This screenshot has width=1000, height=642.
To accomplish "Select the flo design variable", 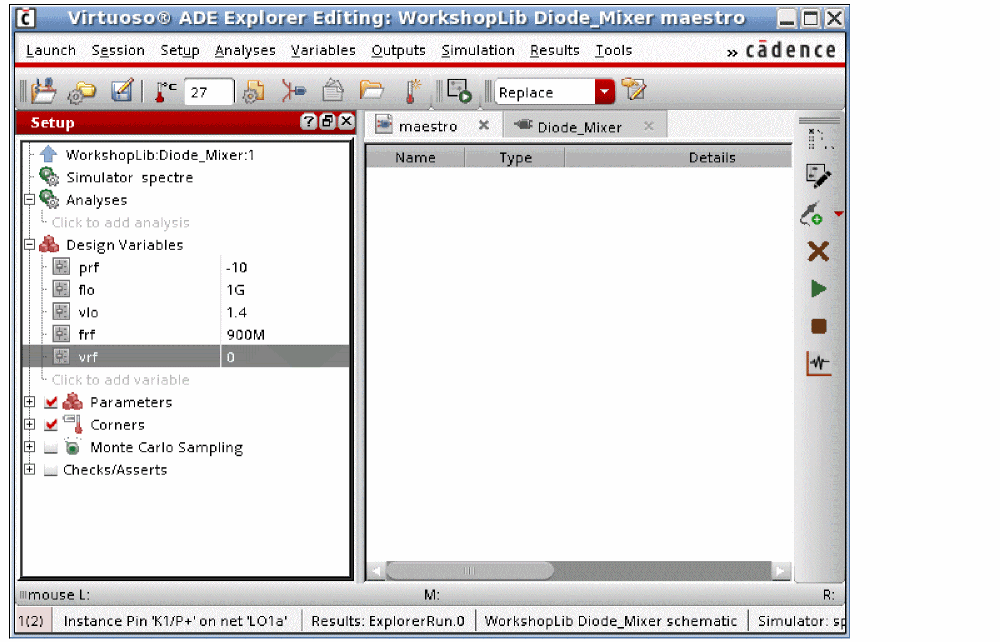I will [87, 290].
